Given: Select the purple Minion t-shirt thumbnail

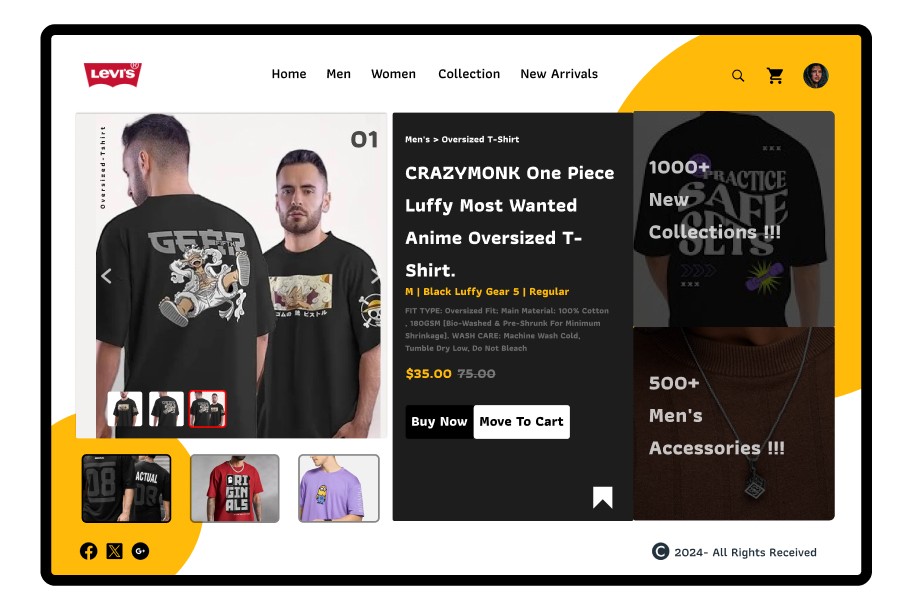Looking at the screenshot, I should (x=339, y=488).
